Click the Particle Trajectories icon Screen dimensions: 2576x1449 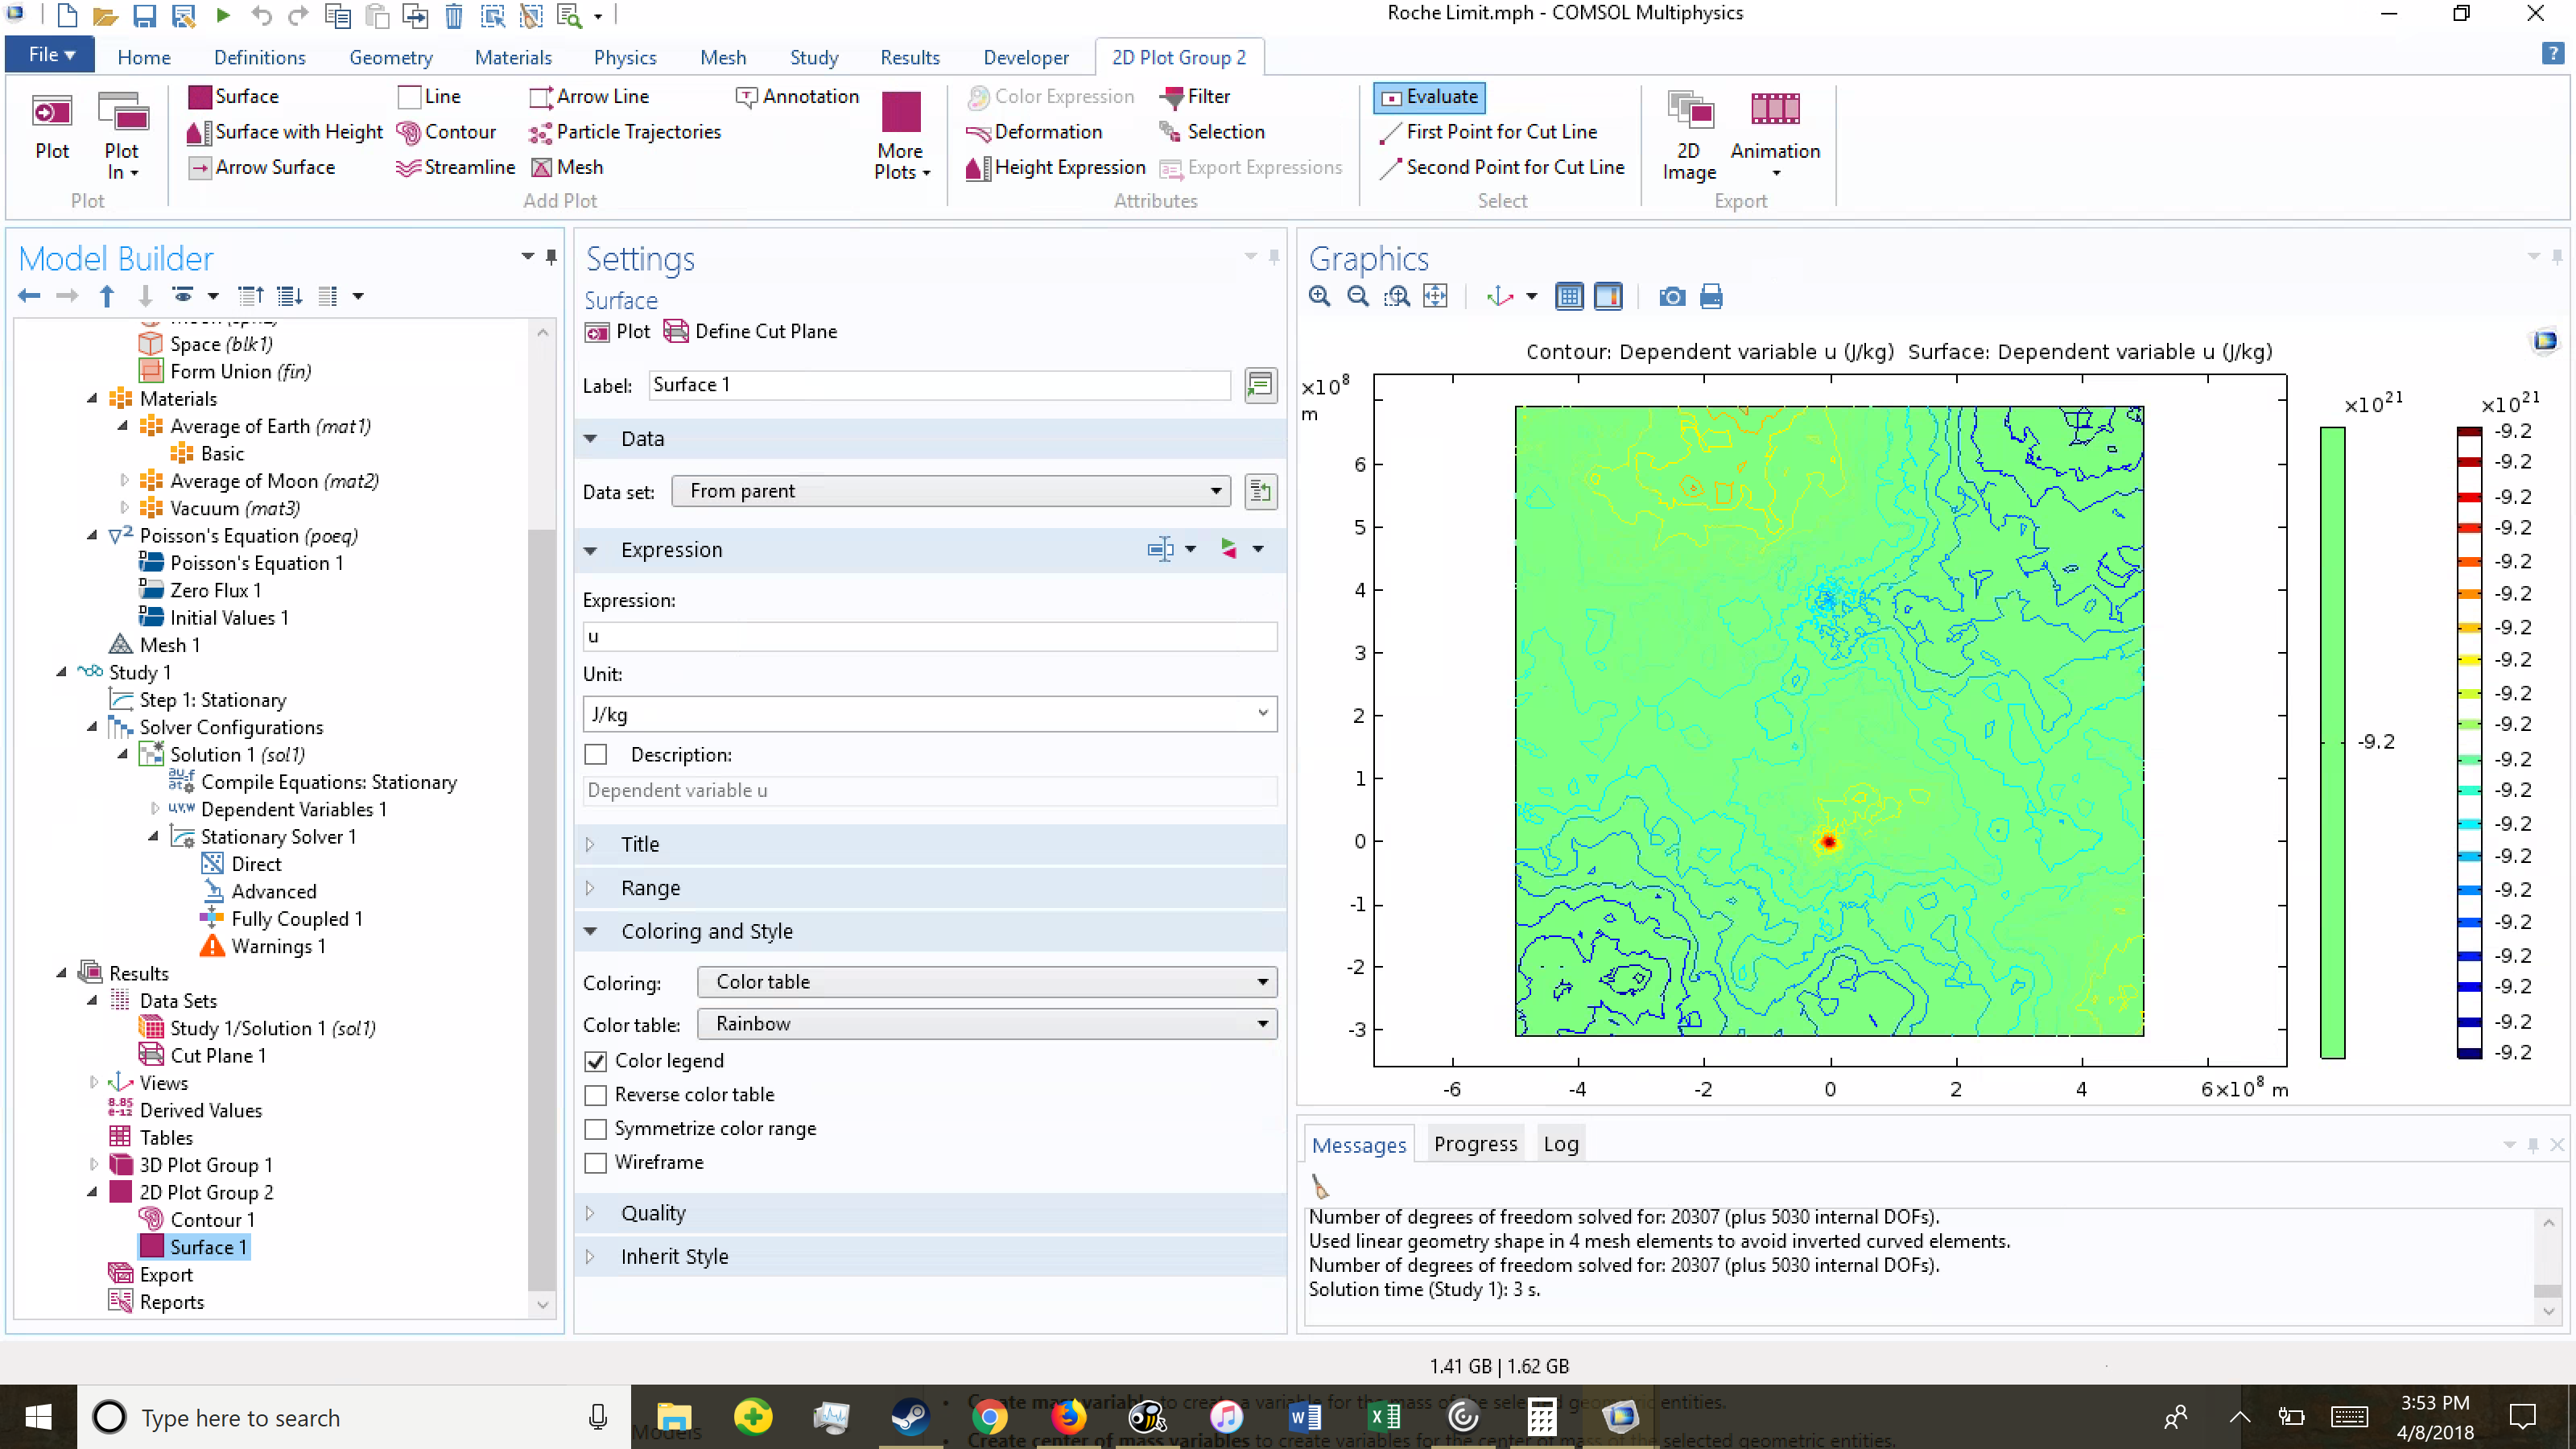pos(540,132)
